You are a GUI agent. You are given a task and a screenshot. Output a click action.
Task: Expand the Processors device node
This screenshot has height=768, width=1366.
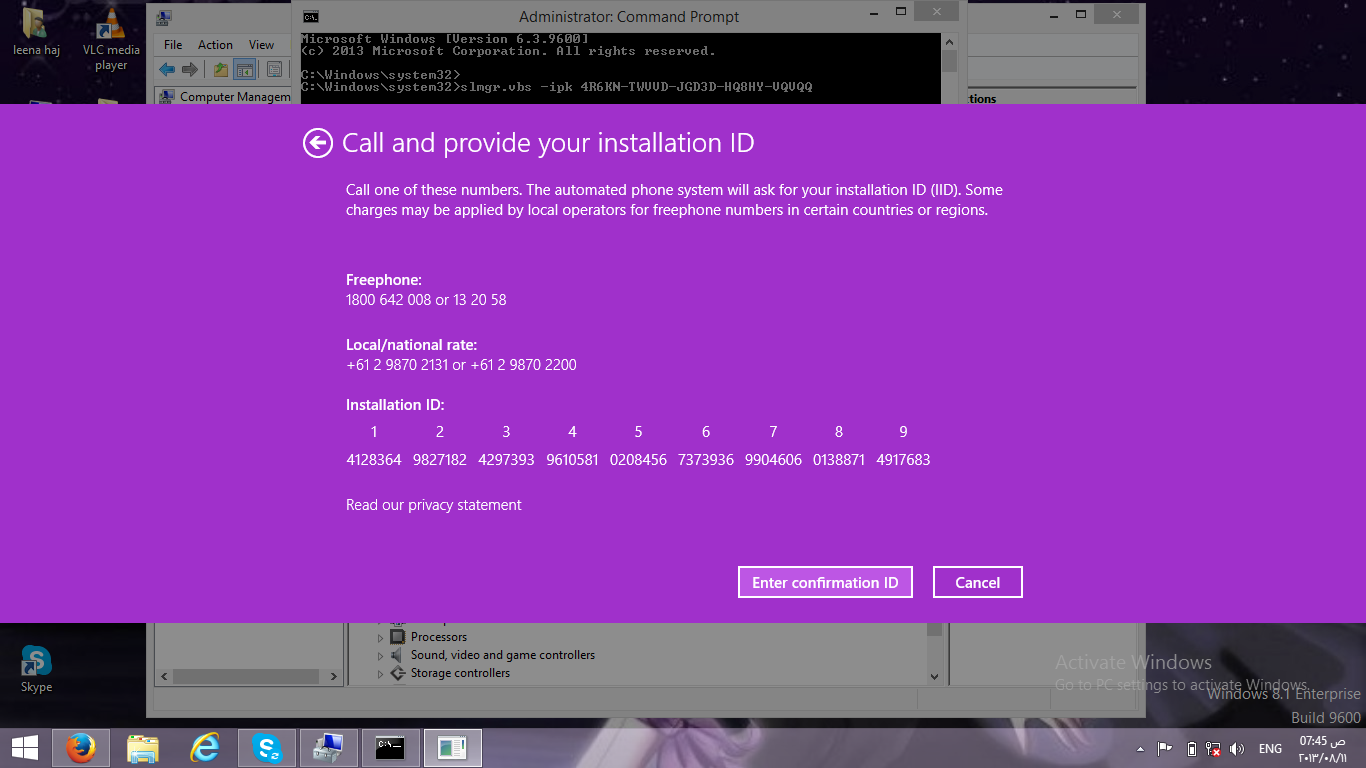[x=380, y=637]
